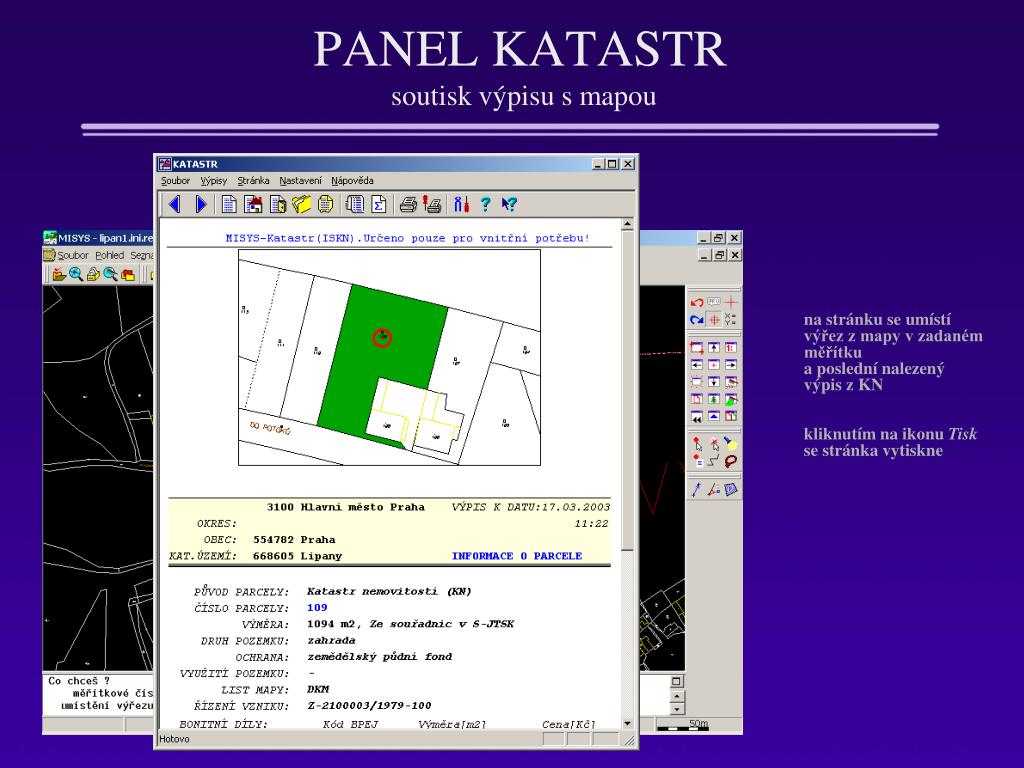Go to previous page with blue left arrow
The width and height of the screenshot is (1024, 768).
pos(174,204)
